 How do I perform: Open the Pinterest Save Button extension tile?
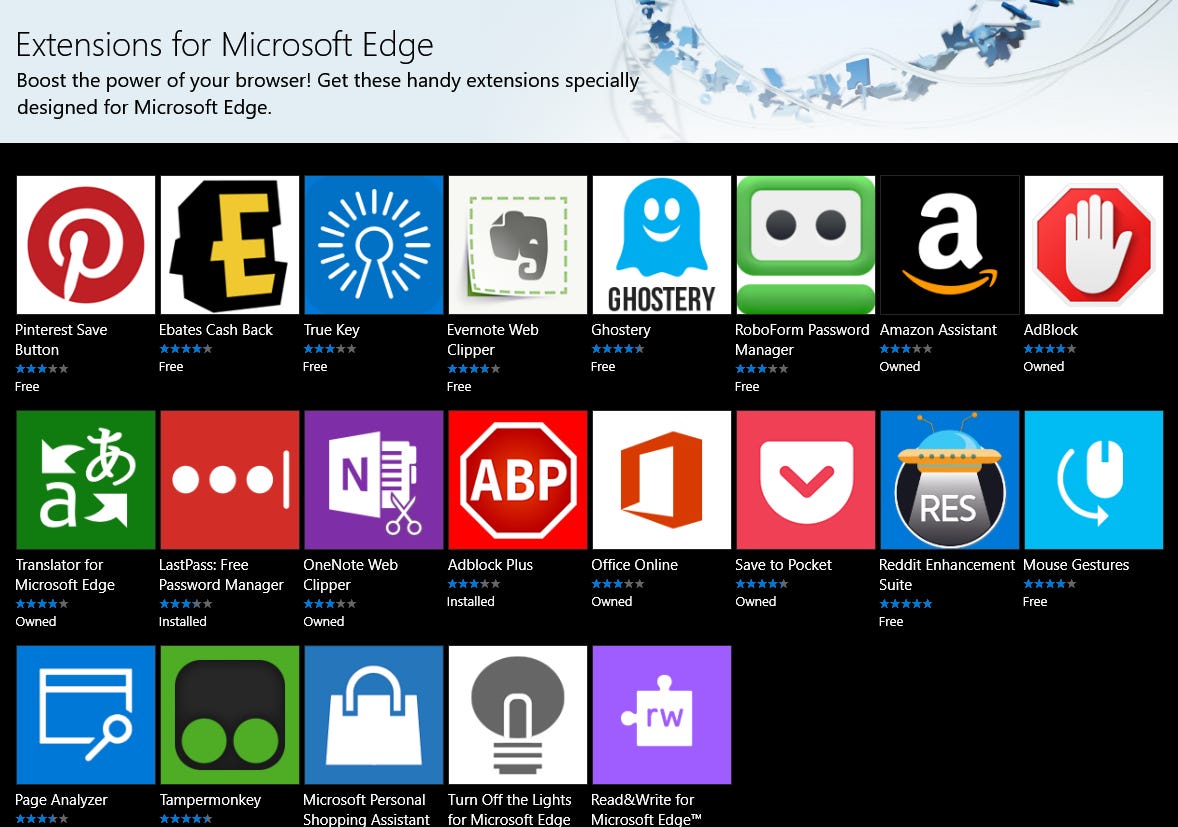[85, 244]
